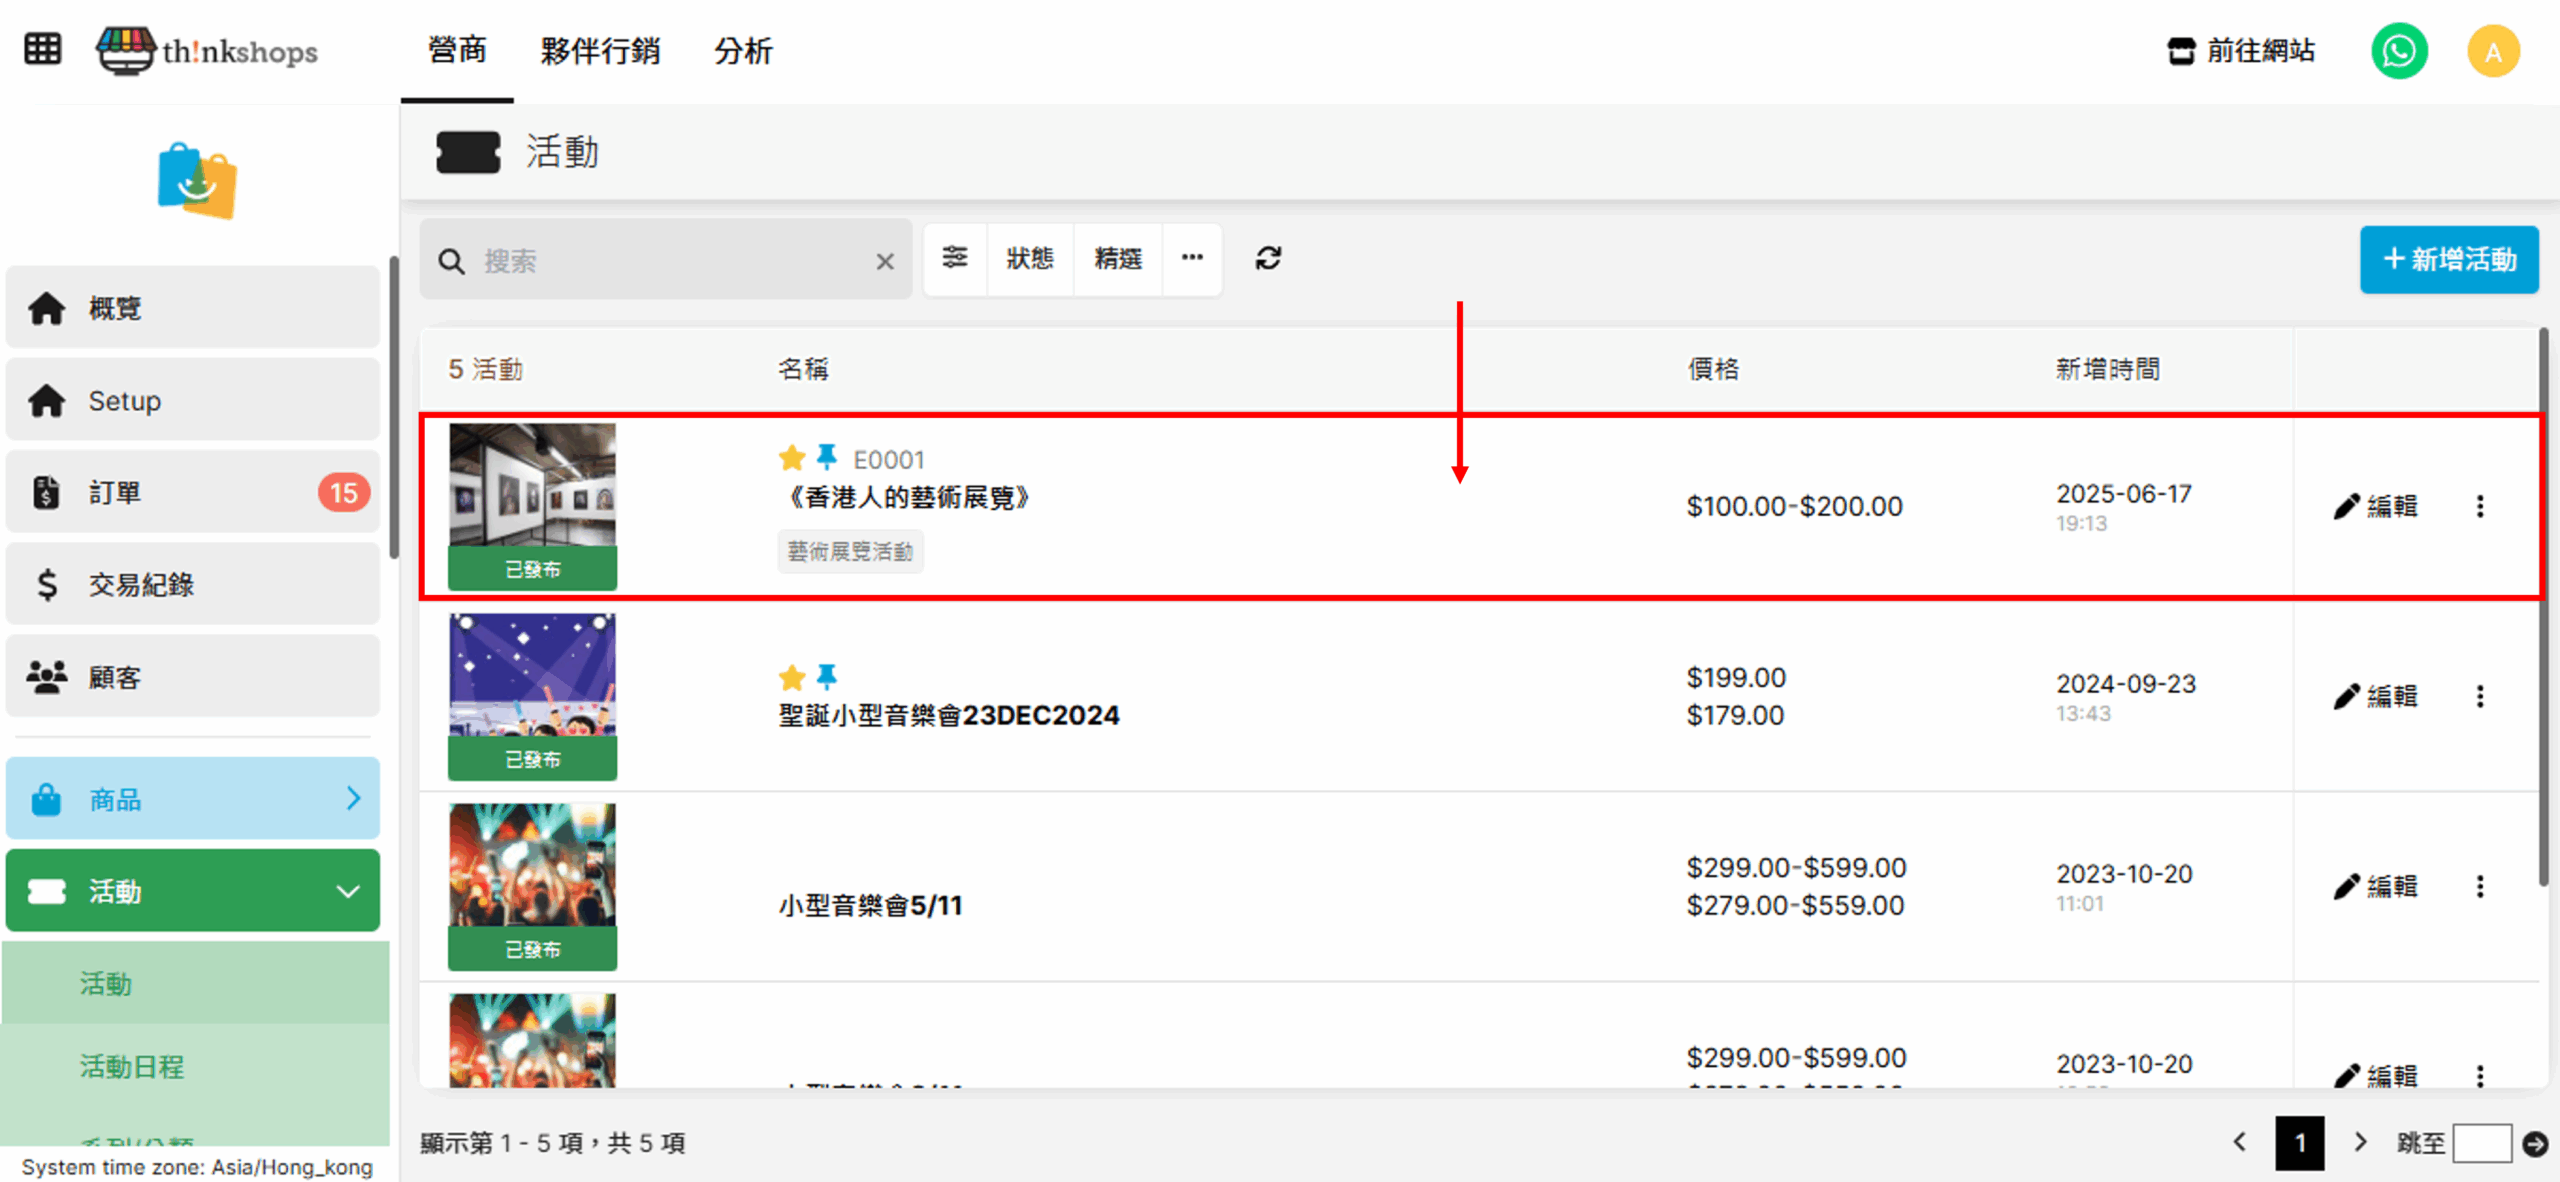Screen dimensions: 2560x1182
Task: Open the apps grid icon
Action: pos(42,49)
